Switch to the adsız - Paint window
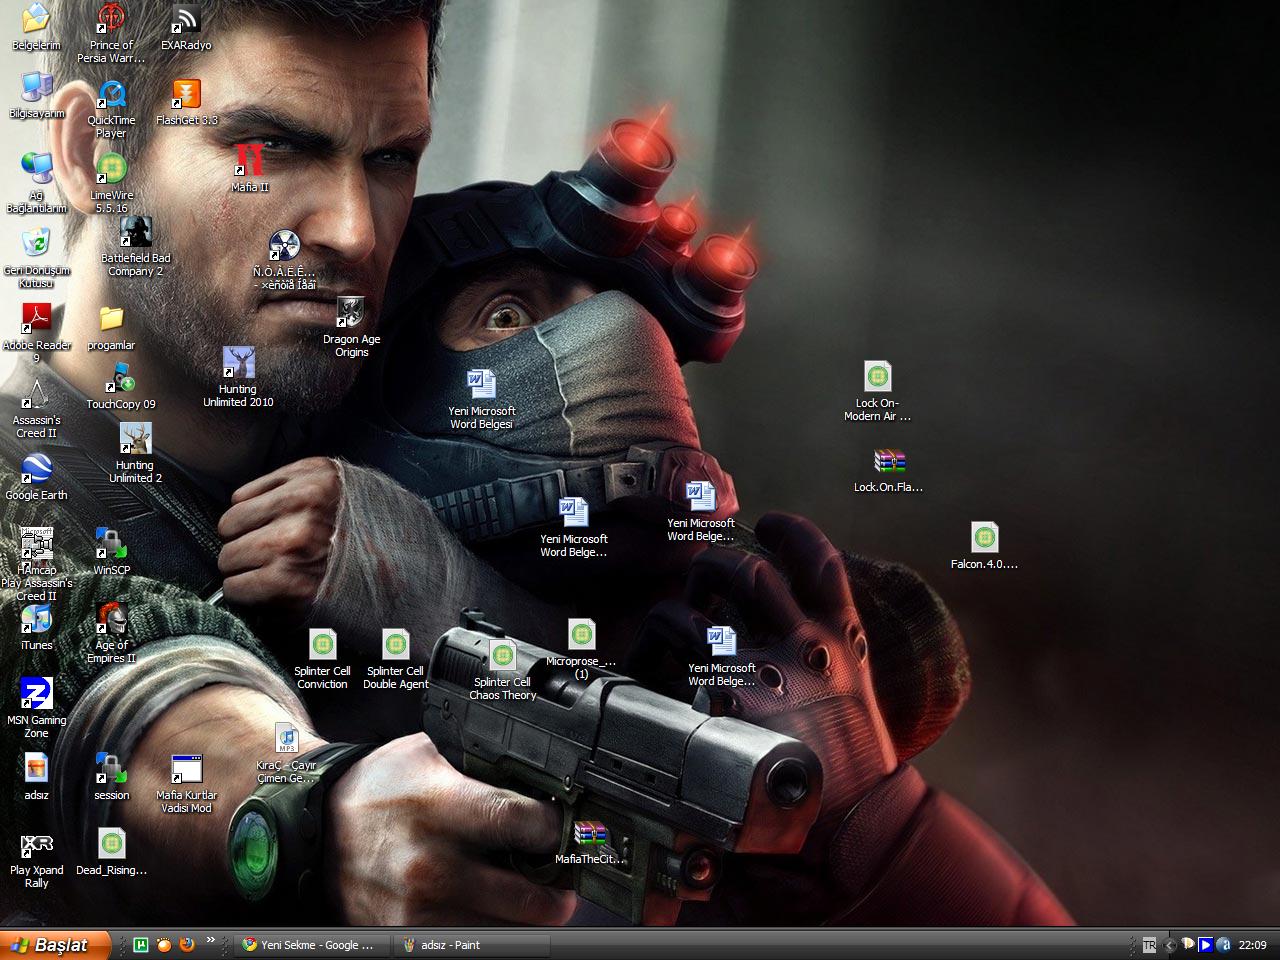 click(472, 944)
